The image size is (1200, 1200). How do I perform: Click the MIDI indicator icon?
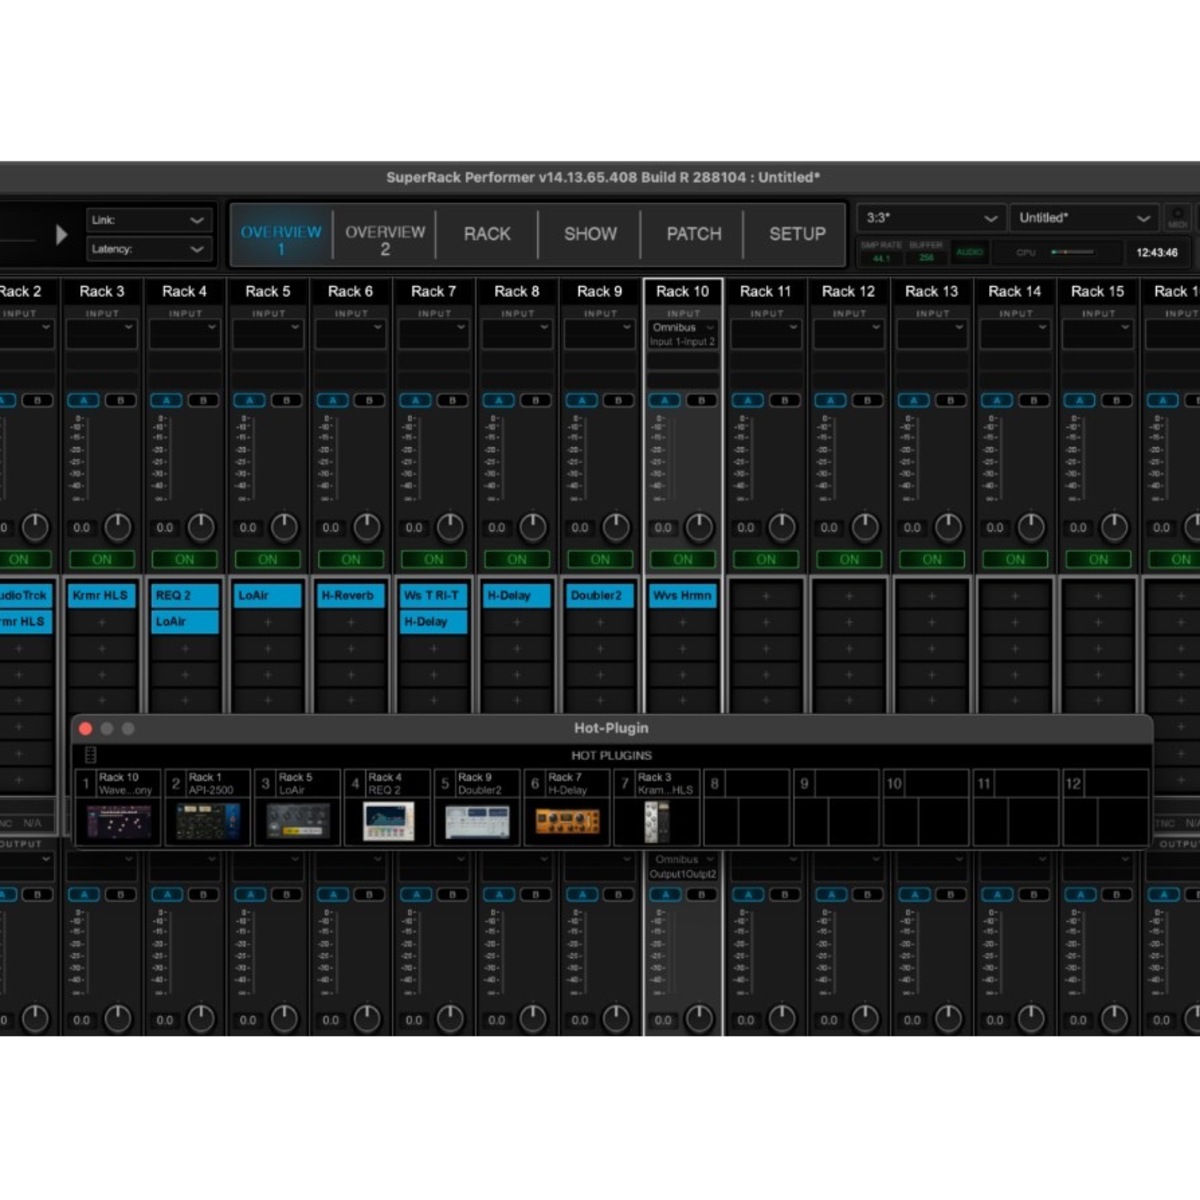[1178, 218]
